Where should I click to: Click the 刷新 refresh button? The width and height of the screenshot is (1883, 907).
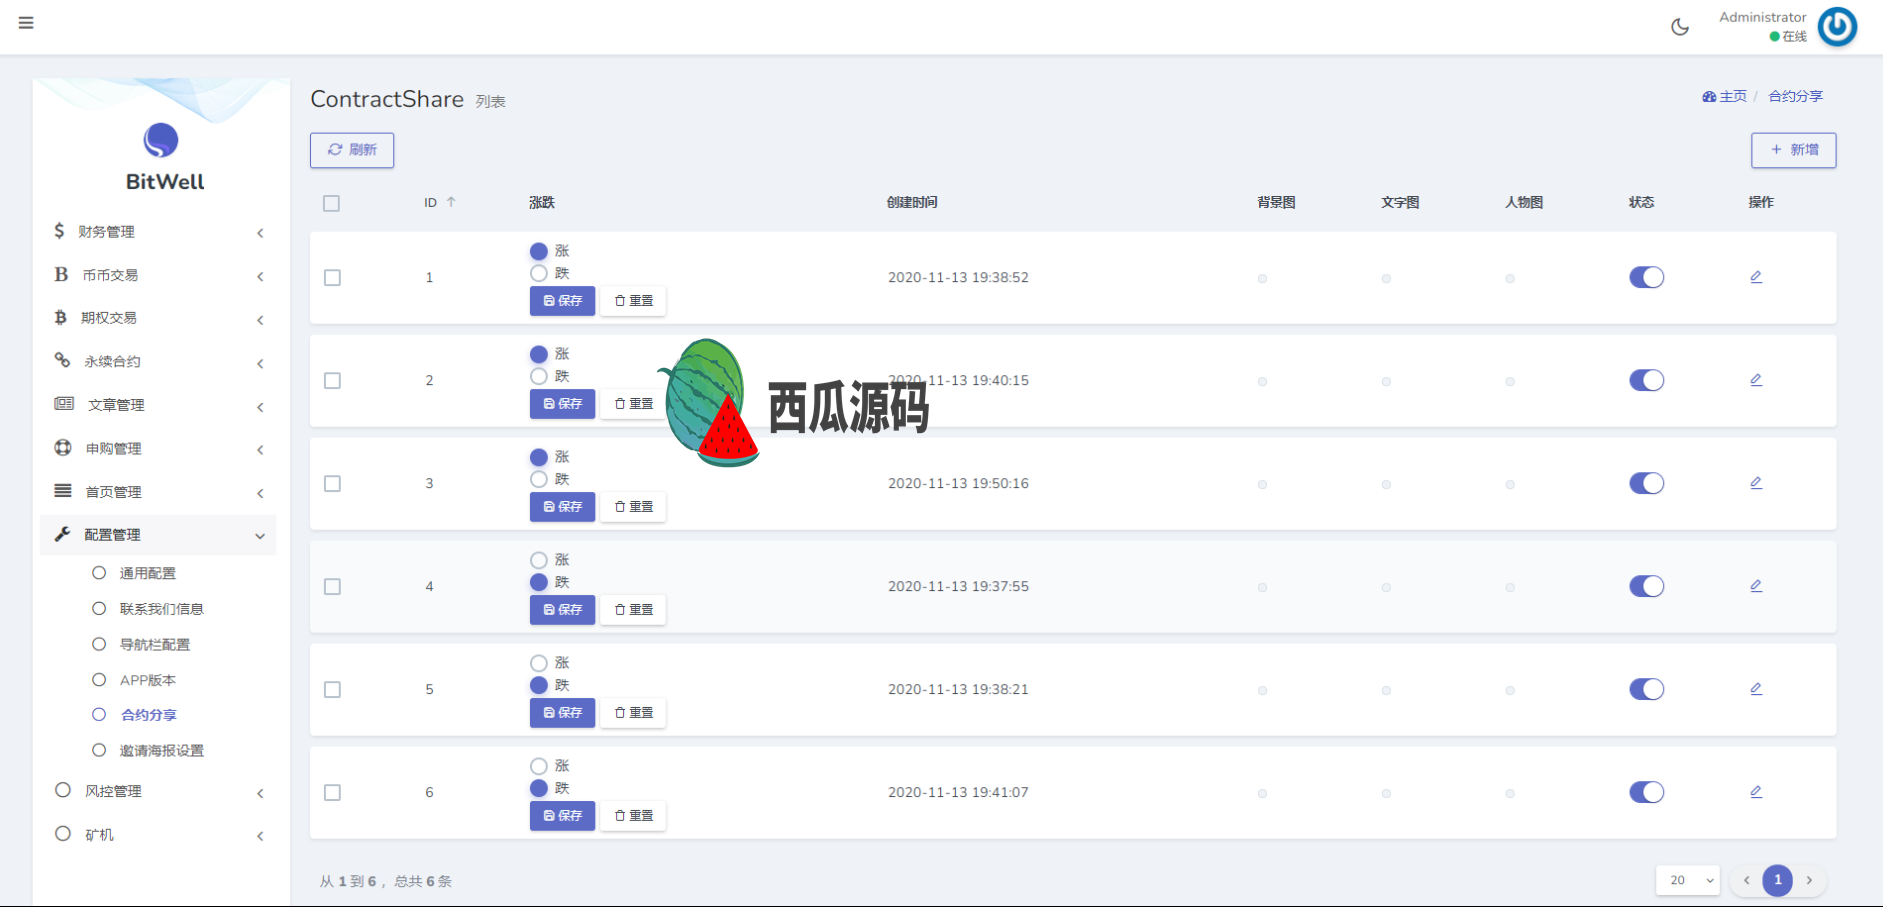[x=352, y=150]
